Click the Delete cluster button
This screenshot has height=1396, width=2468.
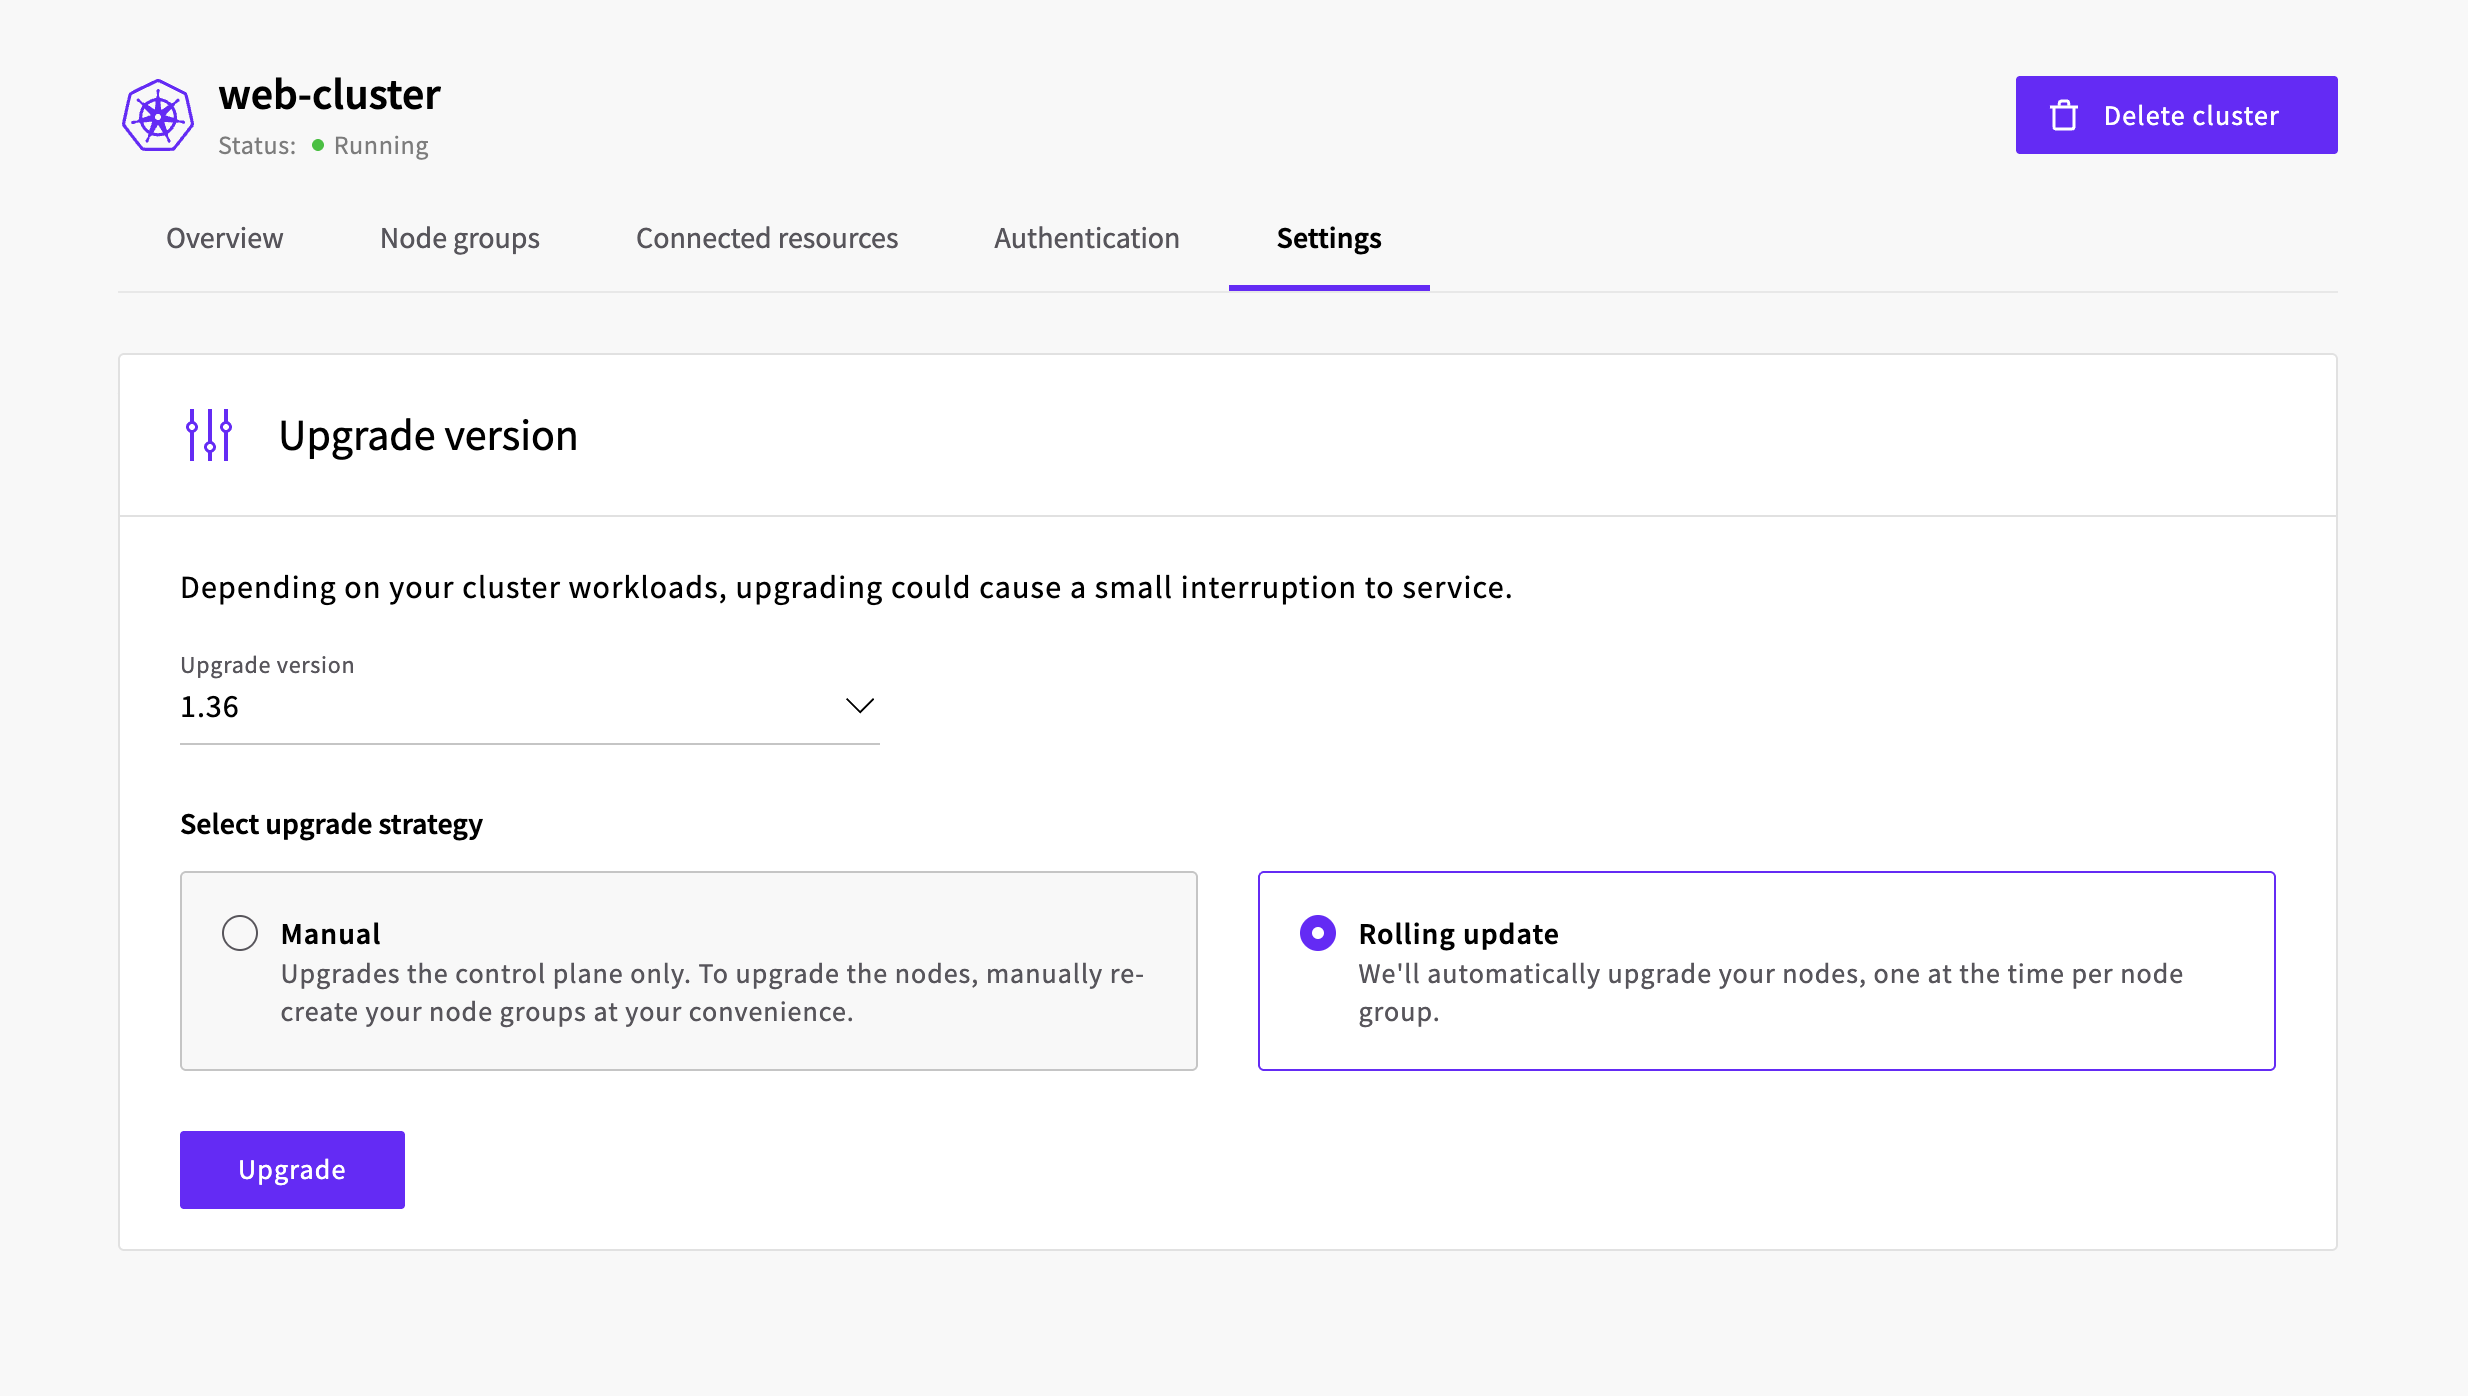(x=2176, y=115)
